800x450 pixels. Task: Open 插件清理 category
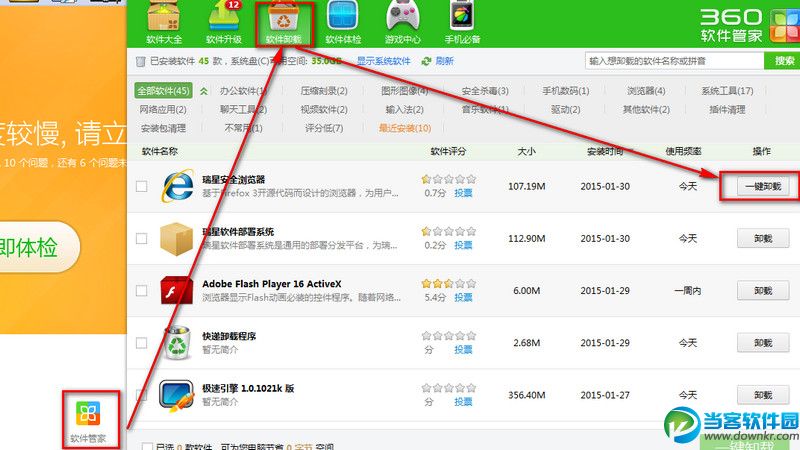tap(727, 110)
